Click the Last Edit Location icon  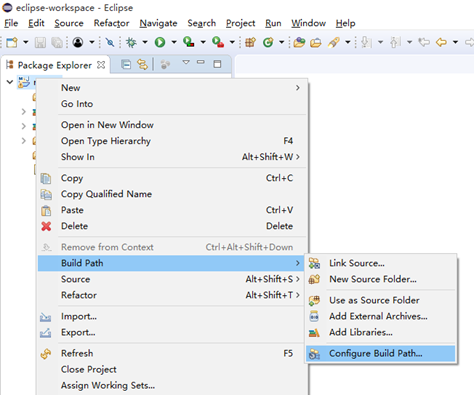424,42
